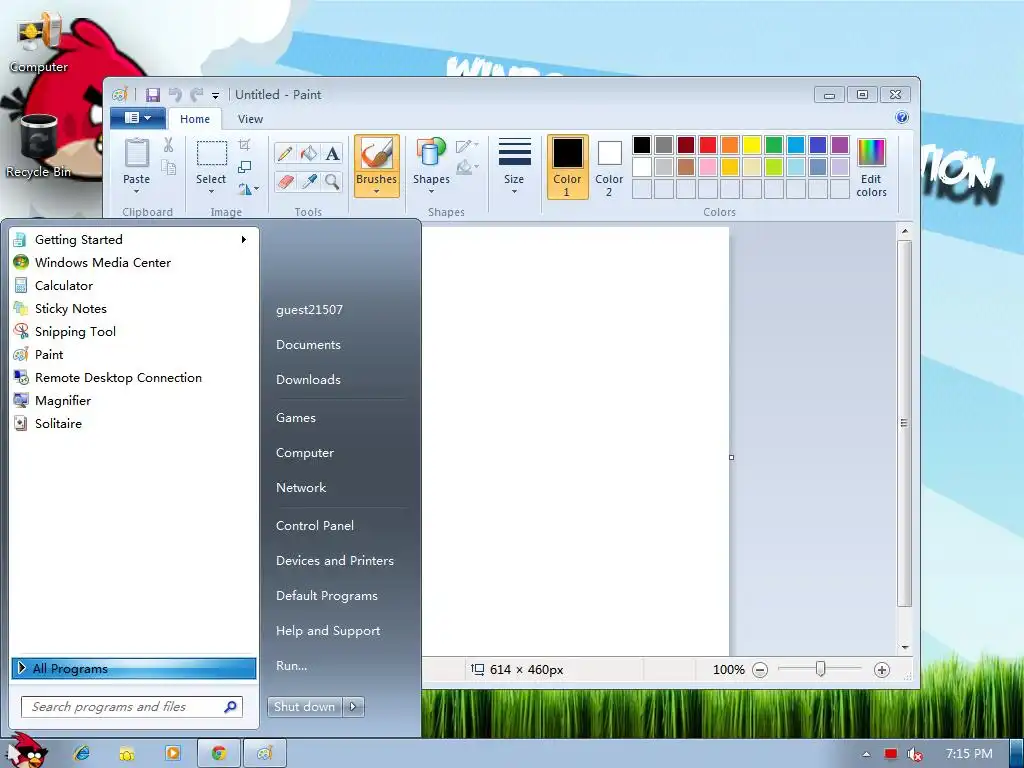Viewport: 1024px width, 768px height.
Task: Open Default Programs in Start menu
Action: click(x=327, y=596)
